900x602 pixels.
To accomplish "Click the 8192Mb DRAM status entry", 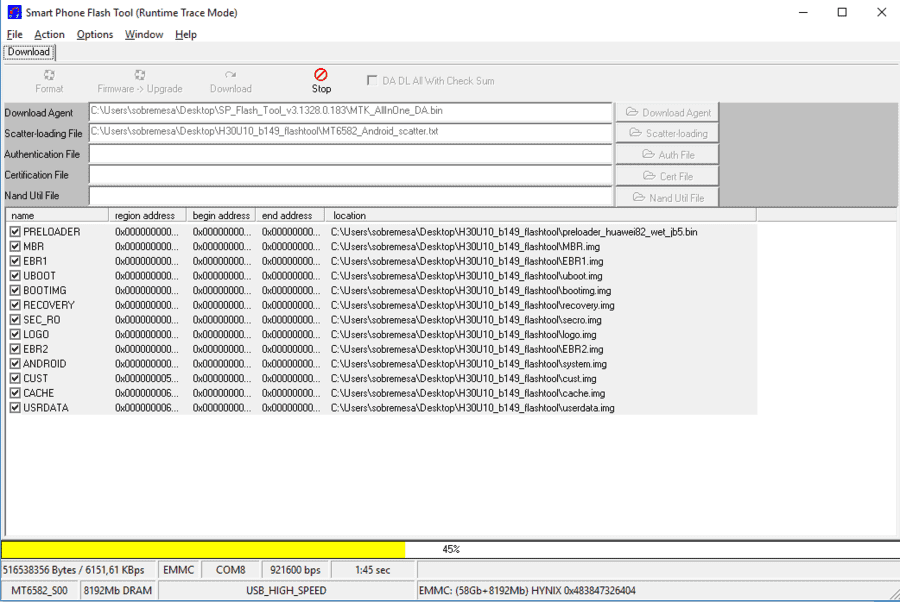I will tap(118, 591).
